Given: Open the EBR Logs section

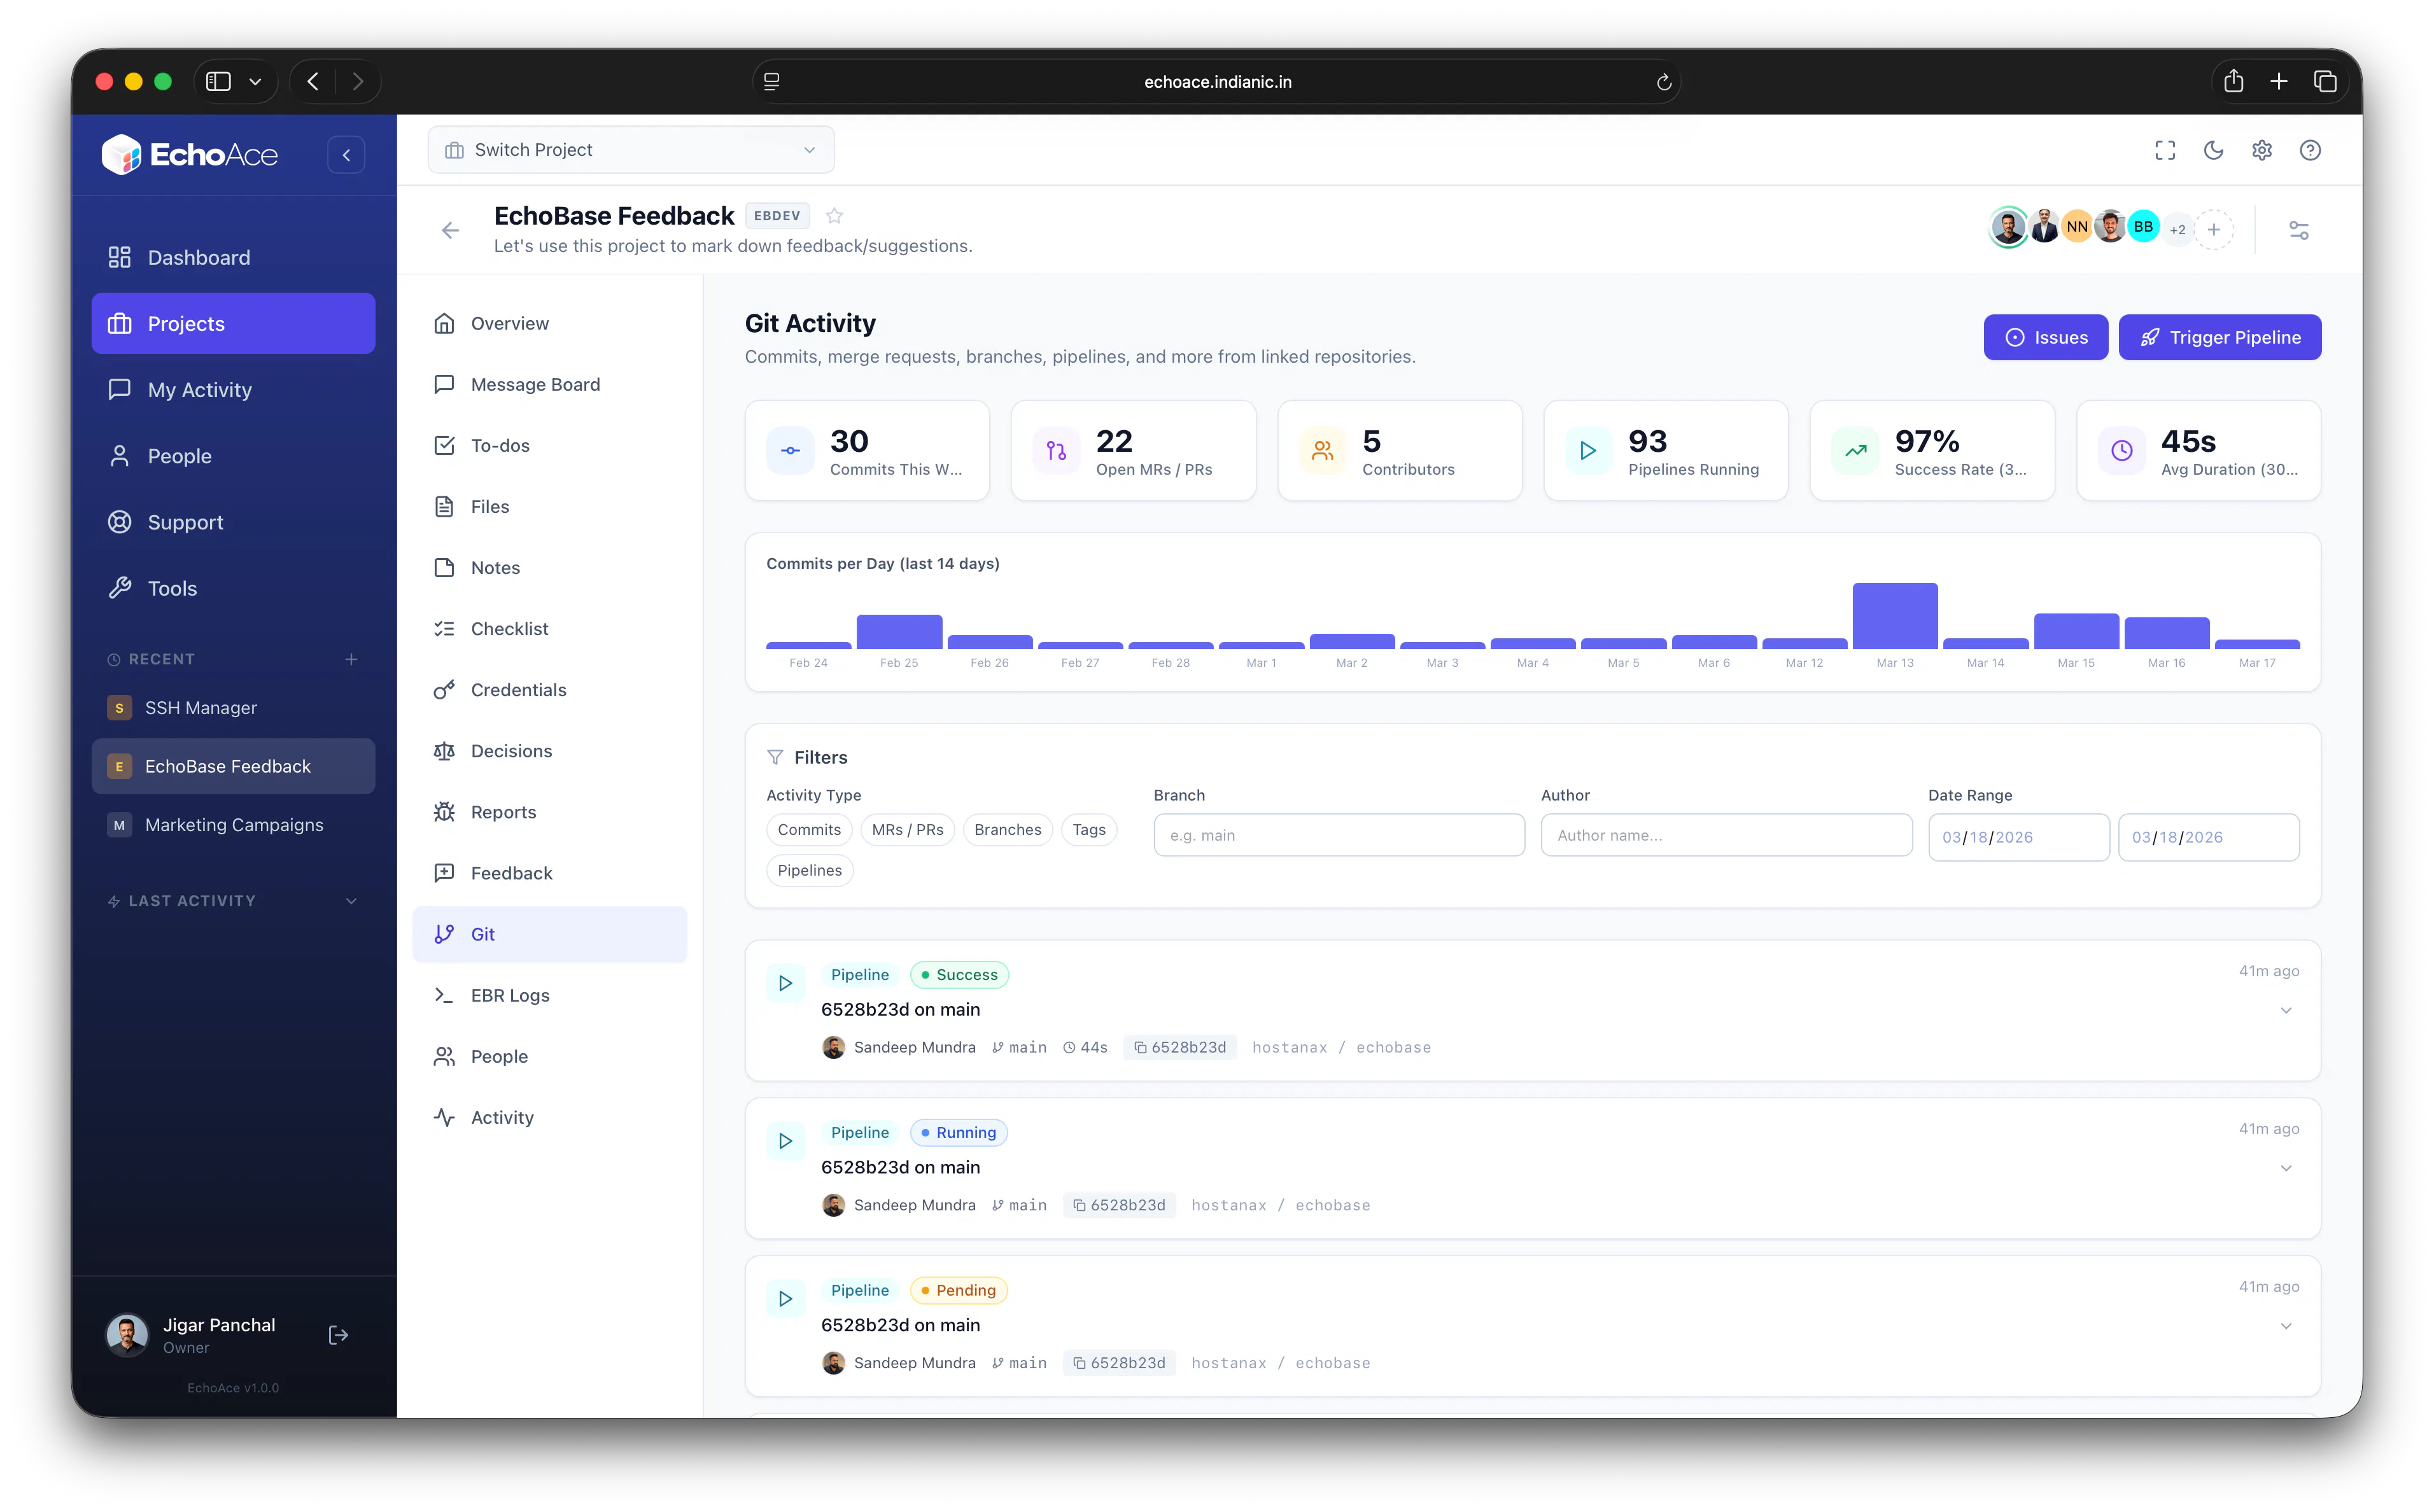Looking at the screenshot, I should coord(549,995).
